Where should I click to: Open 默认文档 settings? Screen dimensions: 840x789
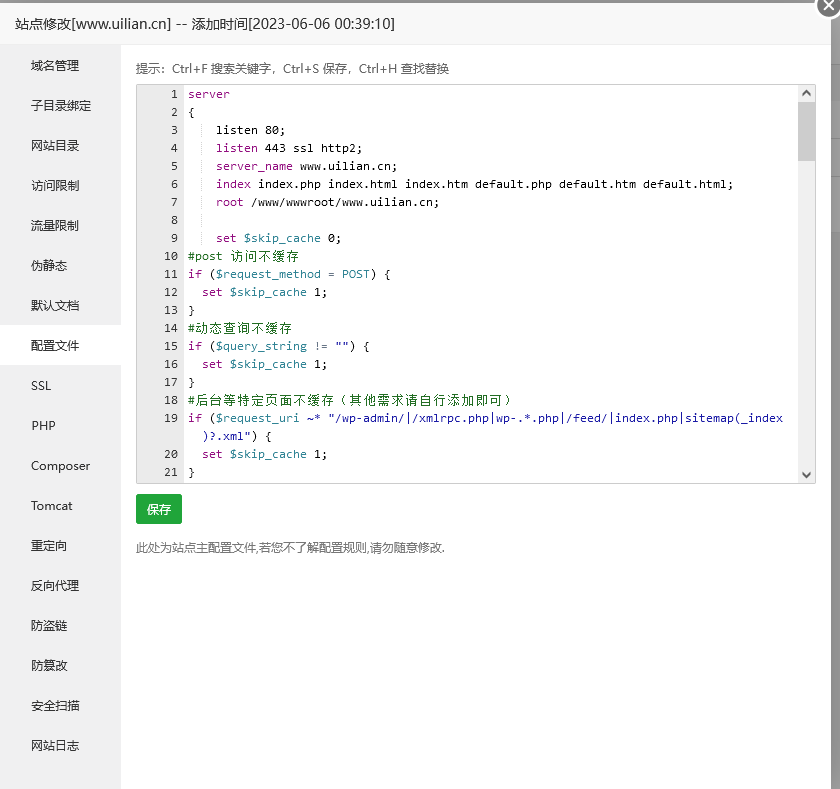pyautogui.click(x=60, y=305)
